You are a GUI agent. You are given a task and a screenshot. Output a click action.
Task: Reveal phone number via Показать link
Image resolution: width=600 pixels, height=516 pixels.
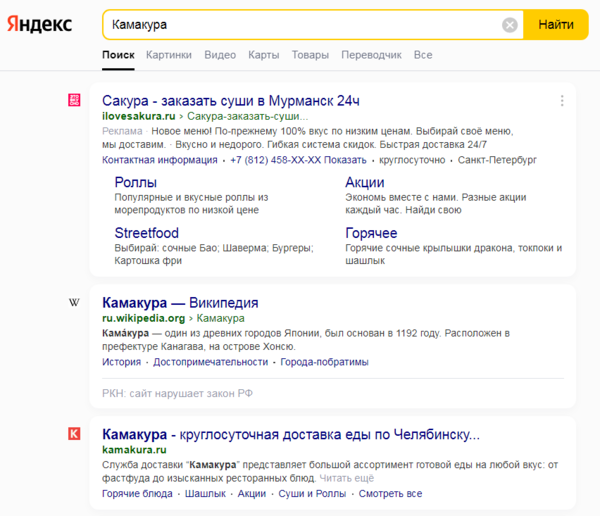346,160
